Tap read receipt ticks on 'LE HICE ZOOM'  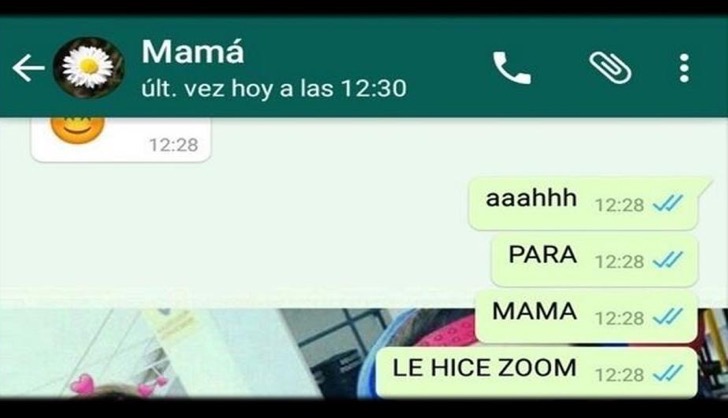pyautogui.click(x=668, y=373)
